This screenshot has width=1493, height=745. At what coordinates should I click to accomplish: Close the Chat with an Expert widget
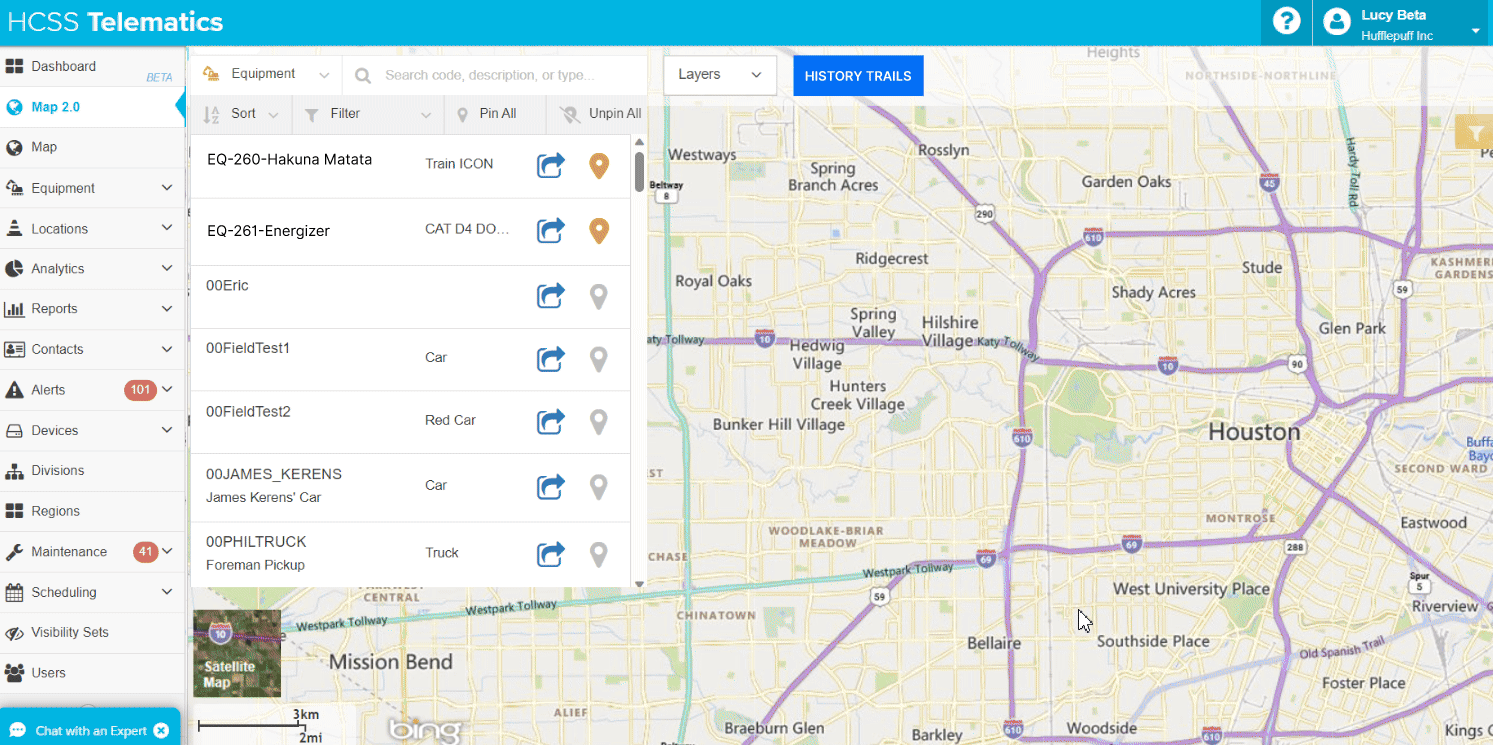click(x=161, y=731)
